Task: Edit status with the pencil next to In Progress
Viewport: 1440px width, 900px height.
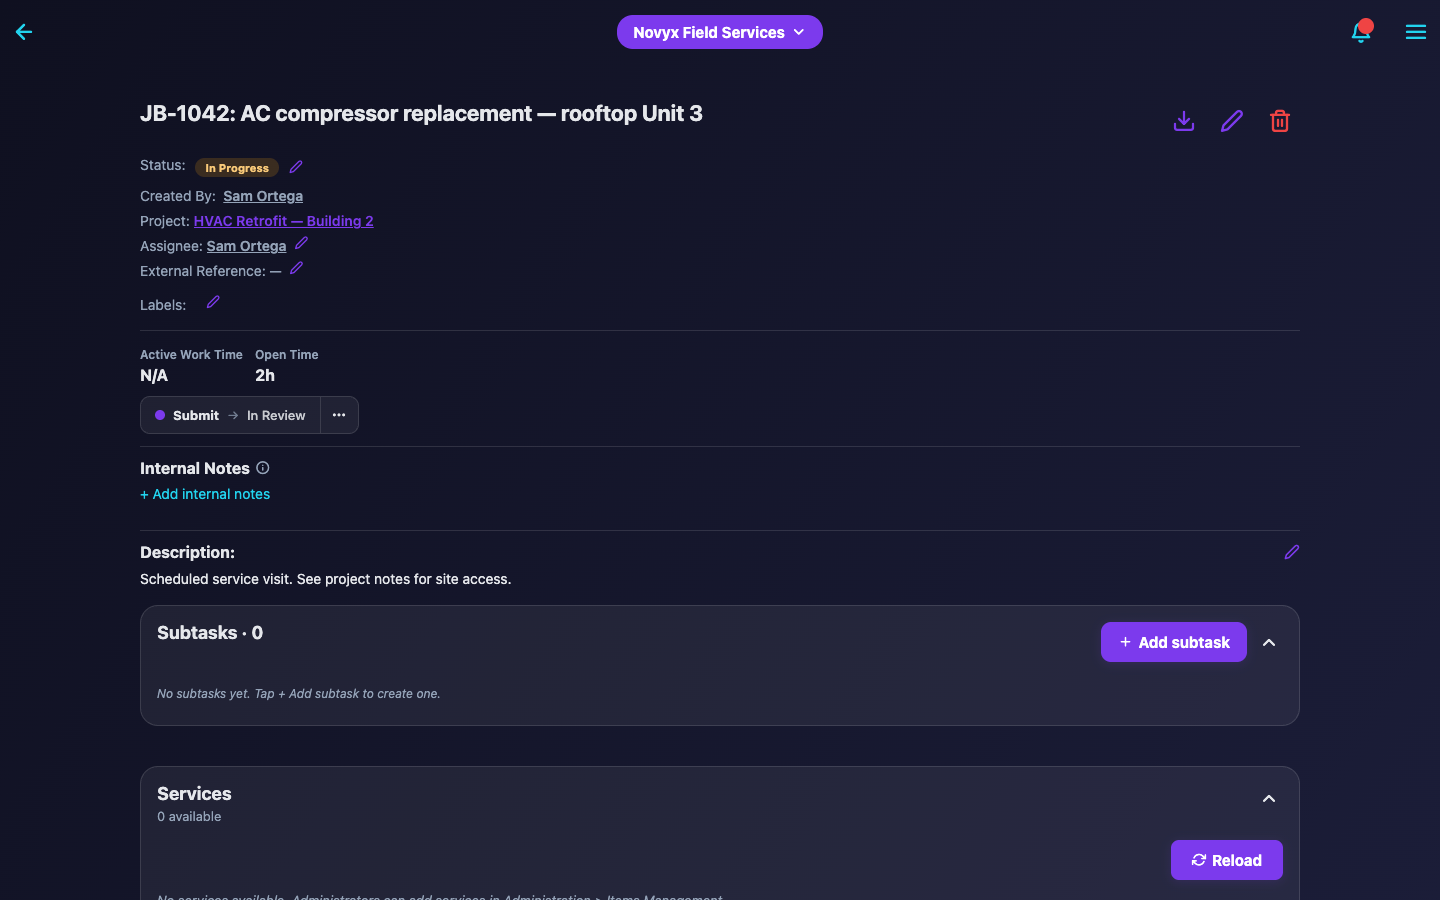Action: 296,167
